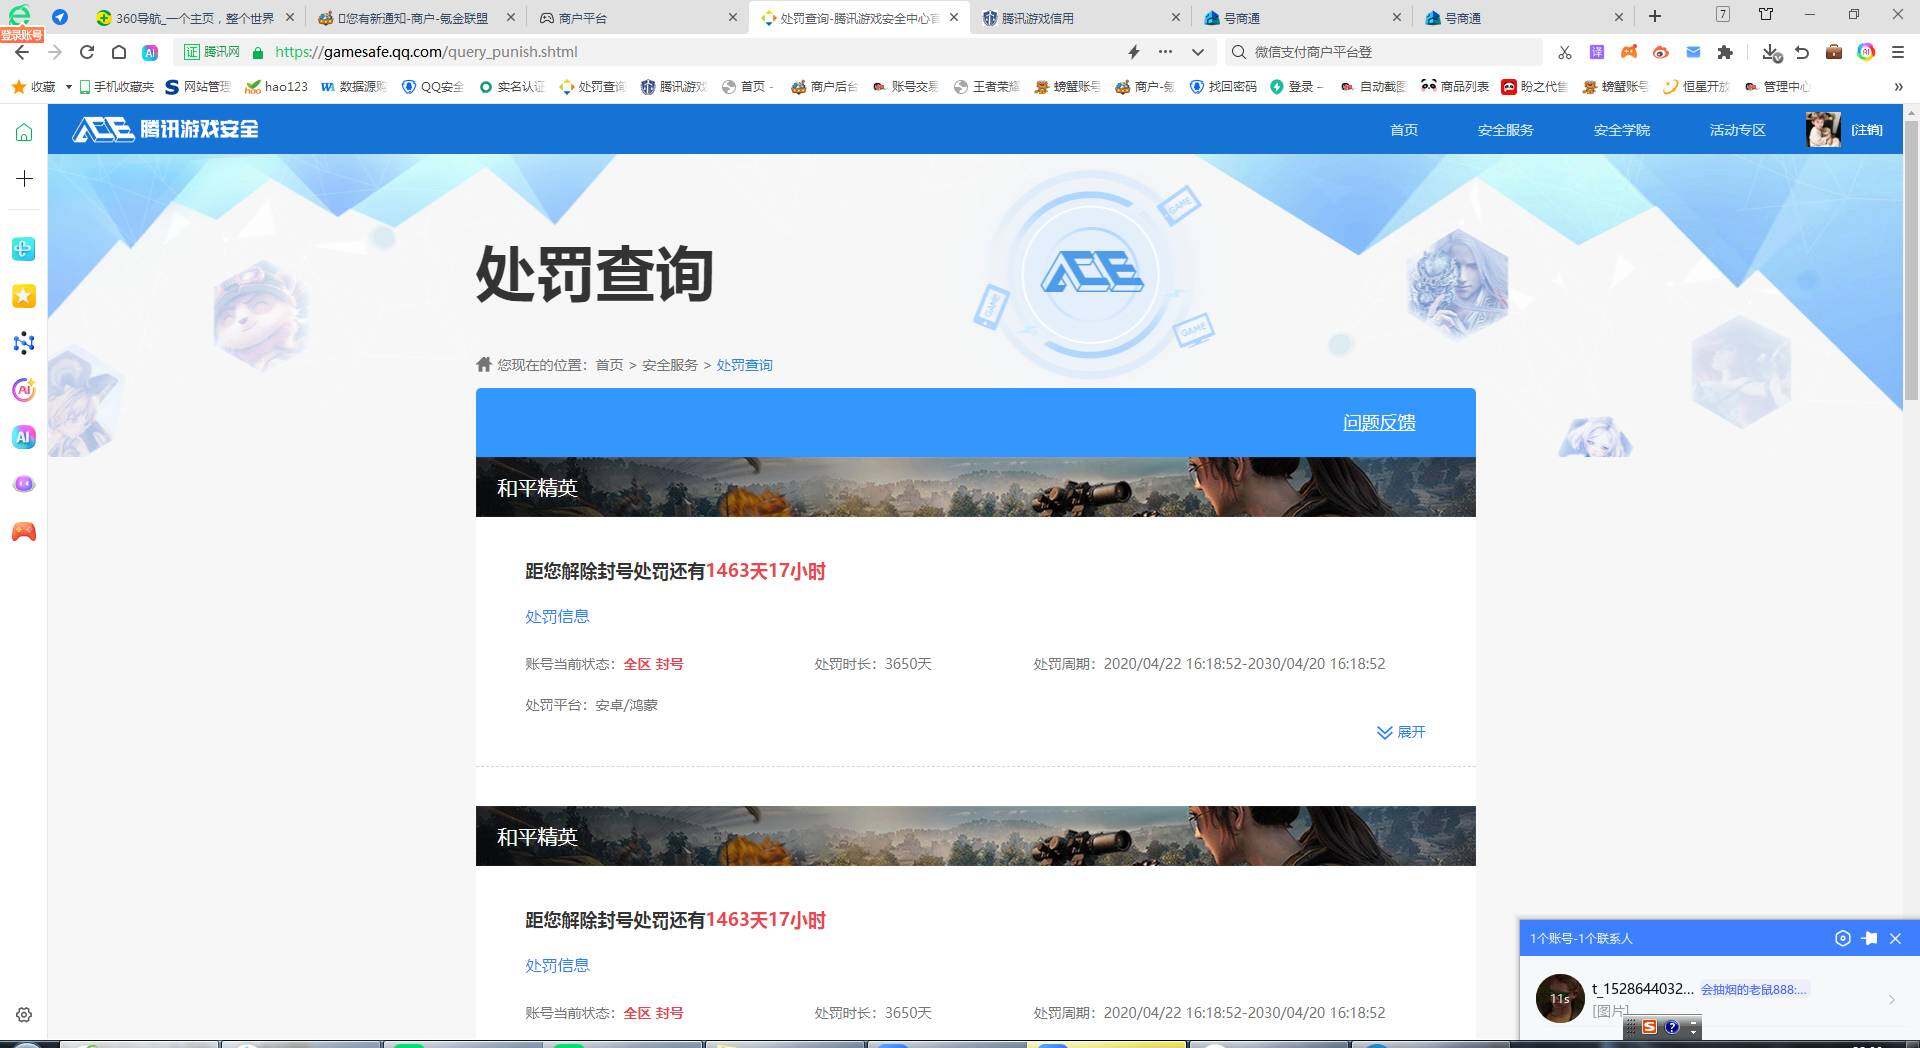Click the 问题反馈 feedback link
1920x1048 pixels.
click(1379, 423)
